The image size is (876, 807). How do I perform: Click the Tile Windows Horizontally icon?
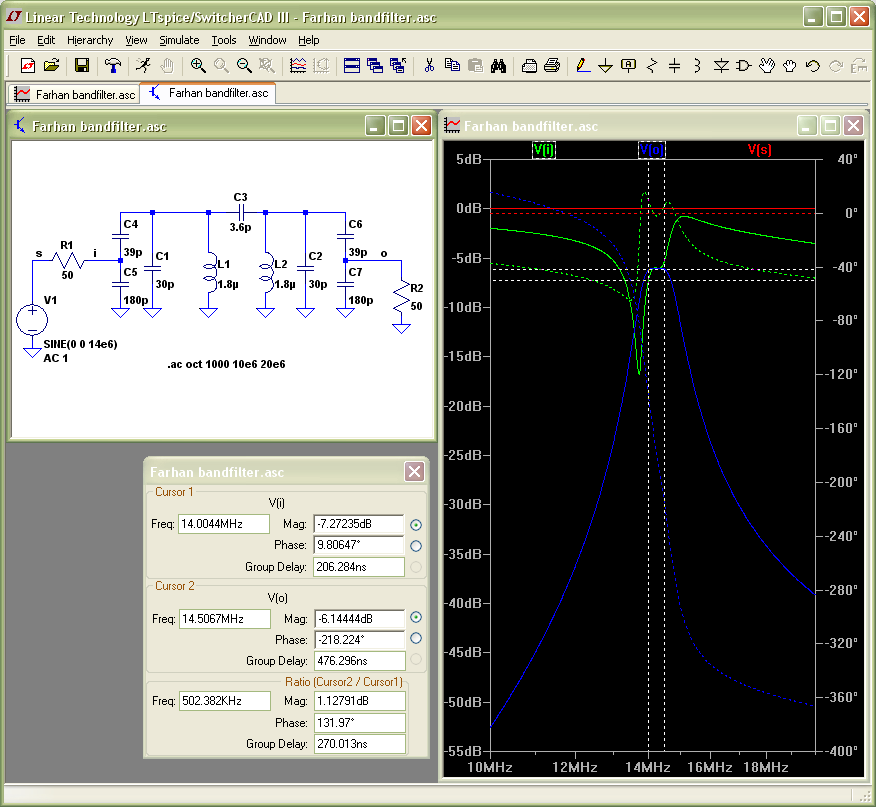coord(352,66)
